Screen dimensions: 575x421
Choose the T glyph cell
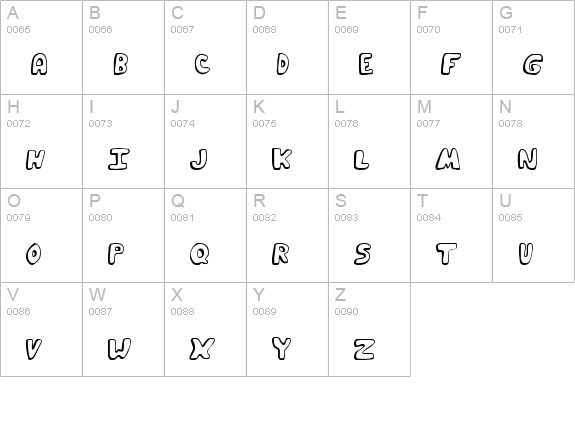[x=451, y=235]
